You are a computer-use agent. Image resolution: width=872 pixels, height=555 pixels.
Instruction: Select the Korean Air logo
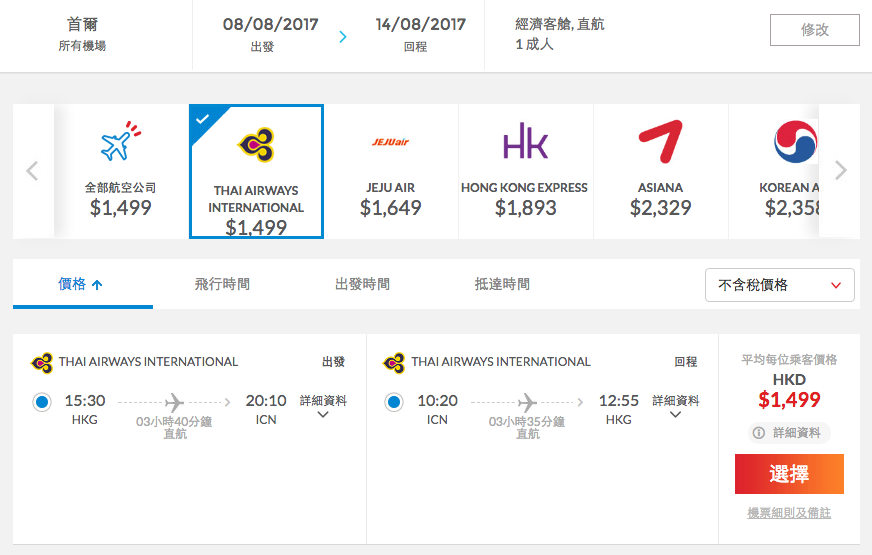[796, 141]
